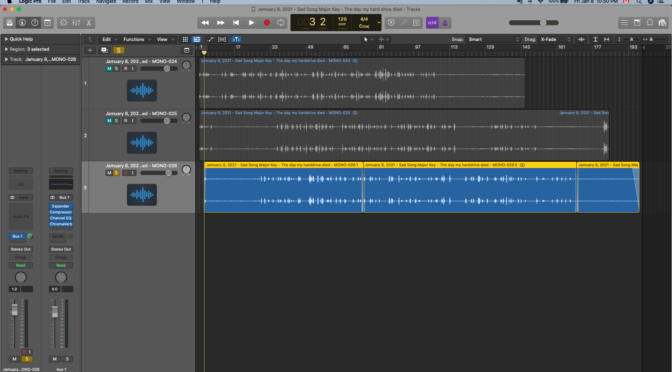Image resolution: width=672 pixels, height=372 pixels.
Task: Click the Horizontal Auto Zoom button
Action: coord(606,39)
